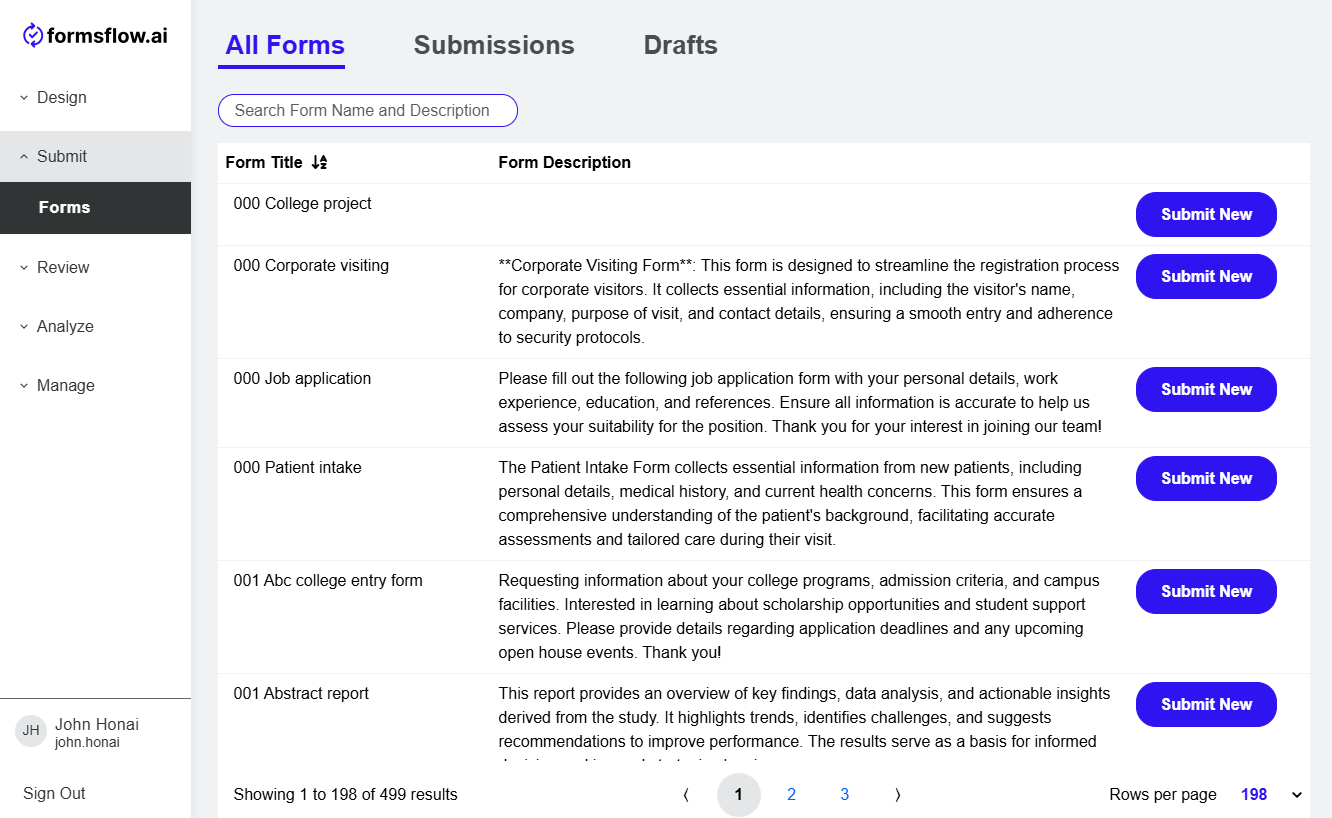Image resolution: width=1332 pixels, height=818 pixels.
Task: Jump to page 3 of results
Action: pyautogui.click(x=845, y=795)
